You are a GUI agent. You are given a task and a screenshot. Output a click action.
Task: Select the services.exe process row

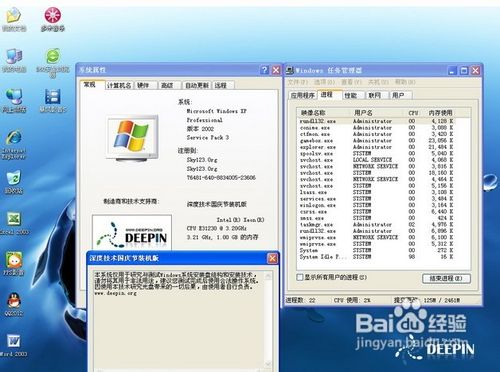pos(376,199)
